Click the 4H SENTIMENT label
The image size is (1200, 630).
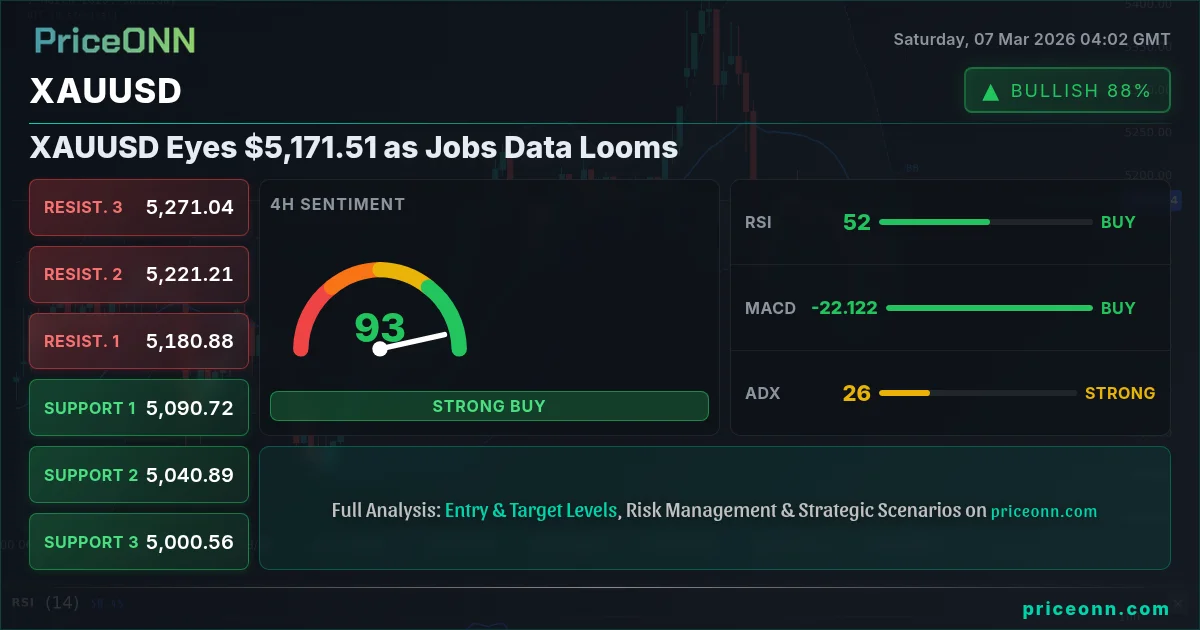338,204
